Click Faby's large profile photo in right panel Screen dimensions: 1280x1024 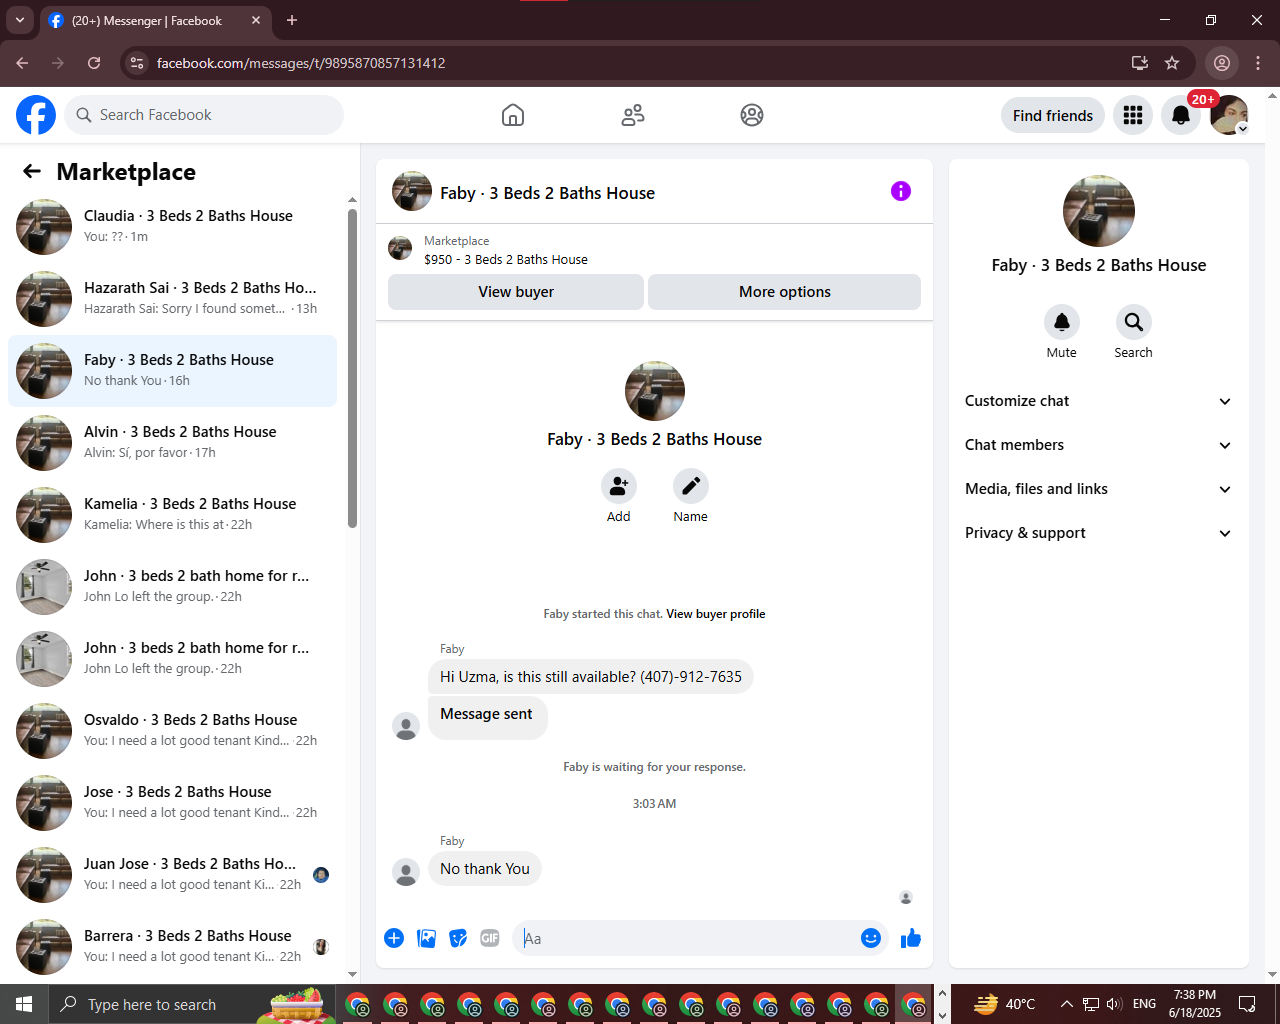click(x=1099, y=211)
